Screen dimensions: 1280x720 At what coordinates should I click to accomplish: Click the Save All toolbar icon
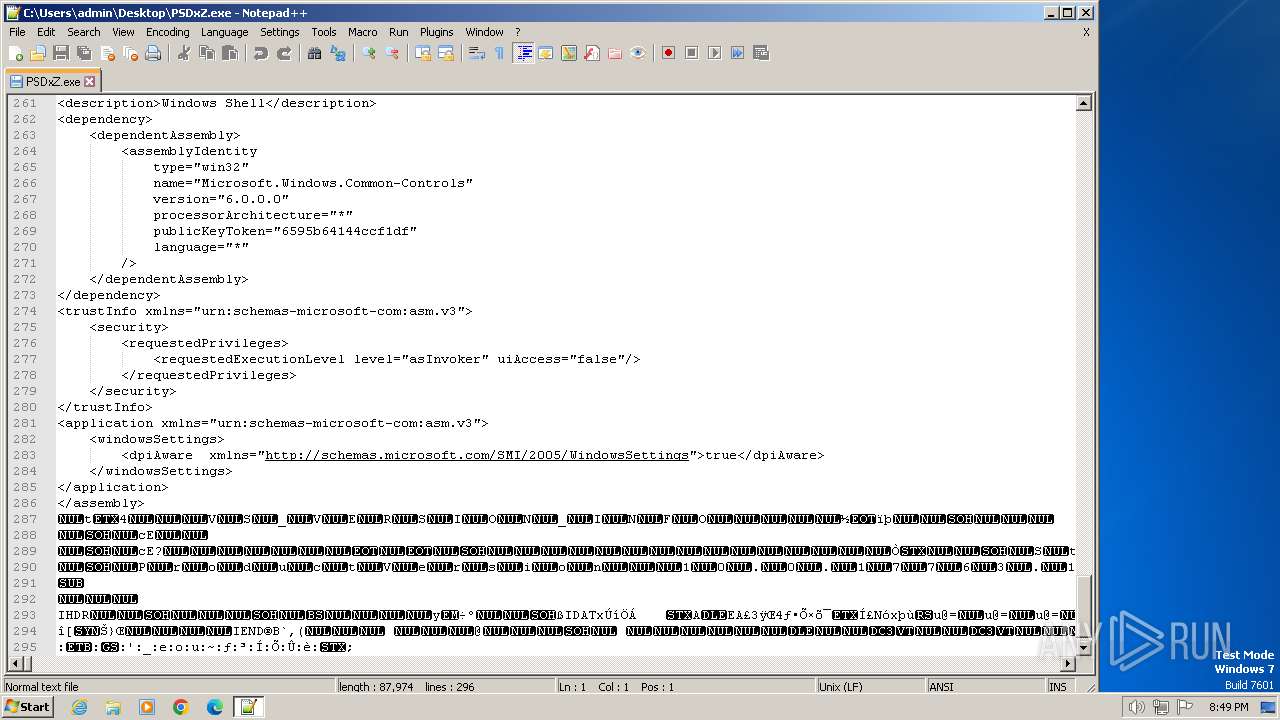click(x=84, y=53)
